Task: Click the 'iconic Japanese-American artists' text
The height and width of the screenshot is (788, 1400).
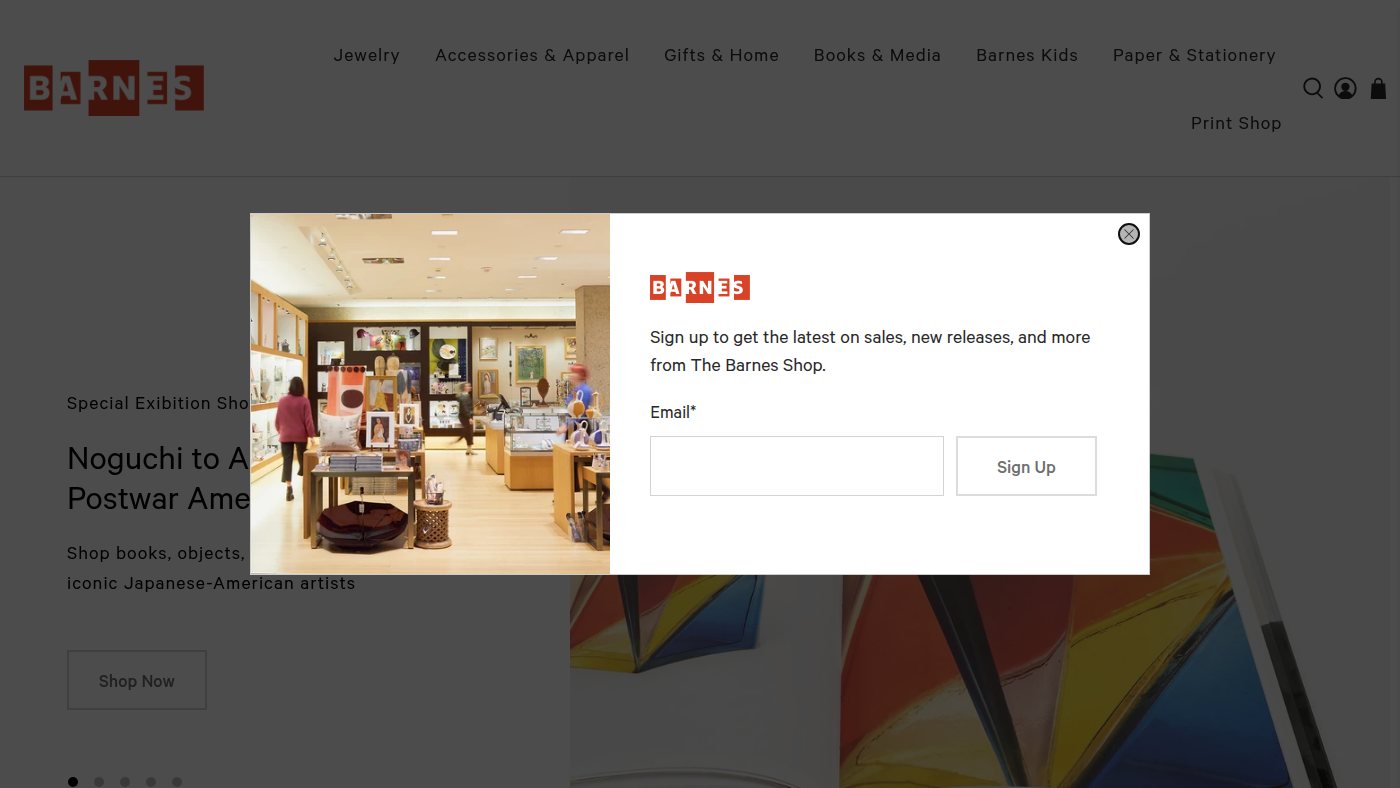Action: pos(211,583)
